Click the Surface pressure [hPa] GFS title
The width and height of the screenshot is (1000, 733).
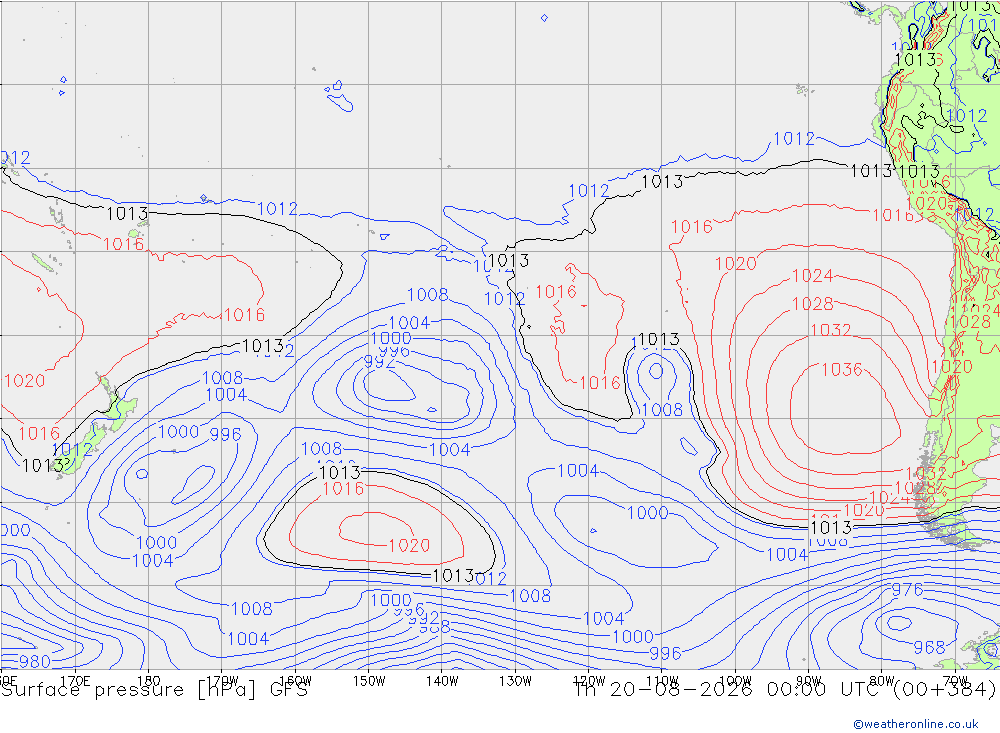click(155, 690)
